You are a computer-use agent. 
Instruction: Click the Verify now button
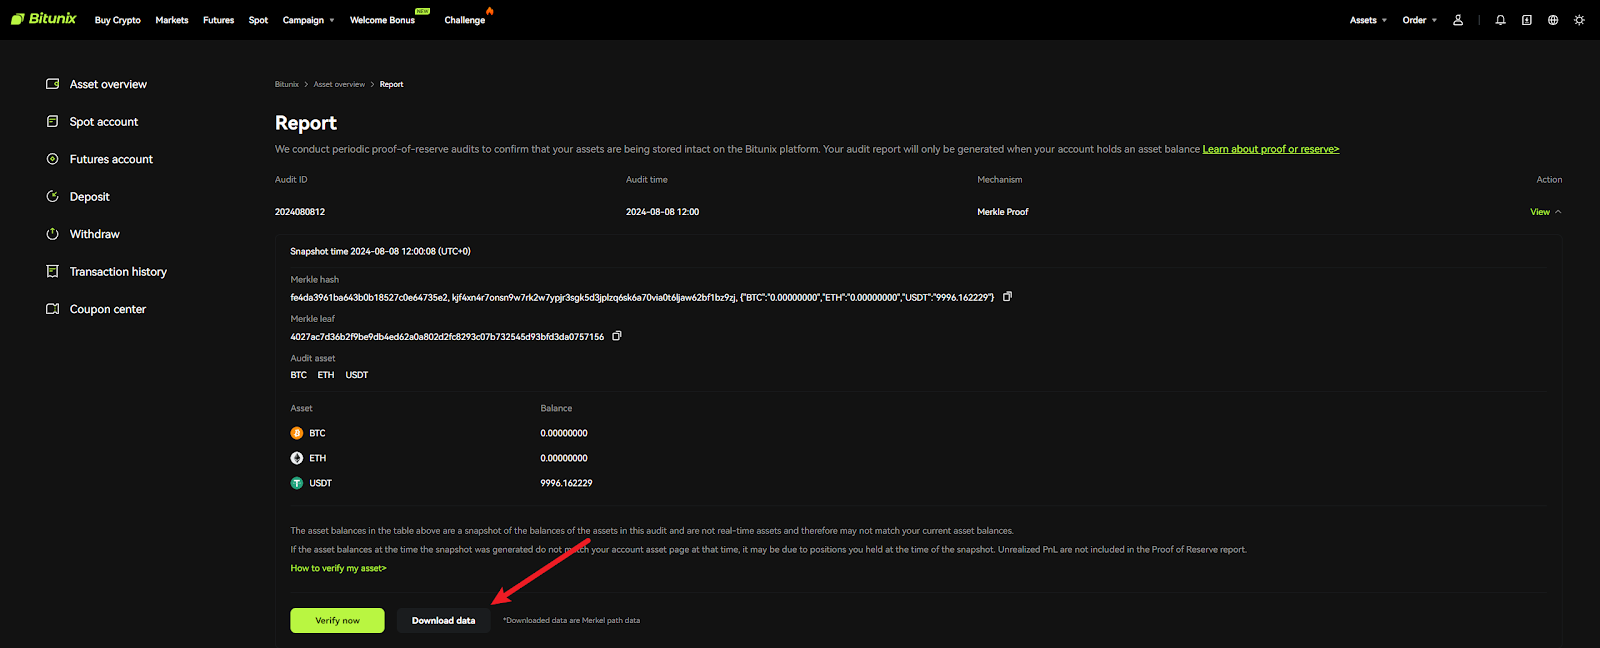click(337, 620)
